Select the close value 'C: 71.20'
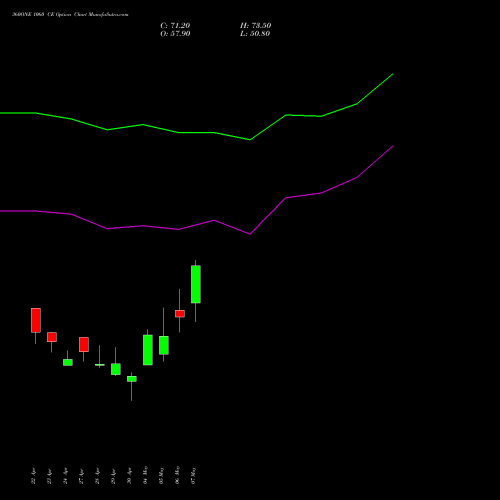Viewport: 500px width, 500px height. [175, 26]
